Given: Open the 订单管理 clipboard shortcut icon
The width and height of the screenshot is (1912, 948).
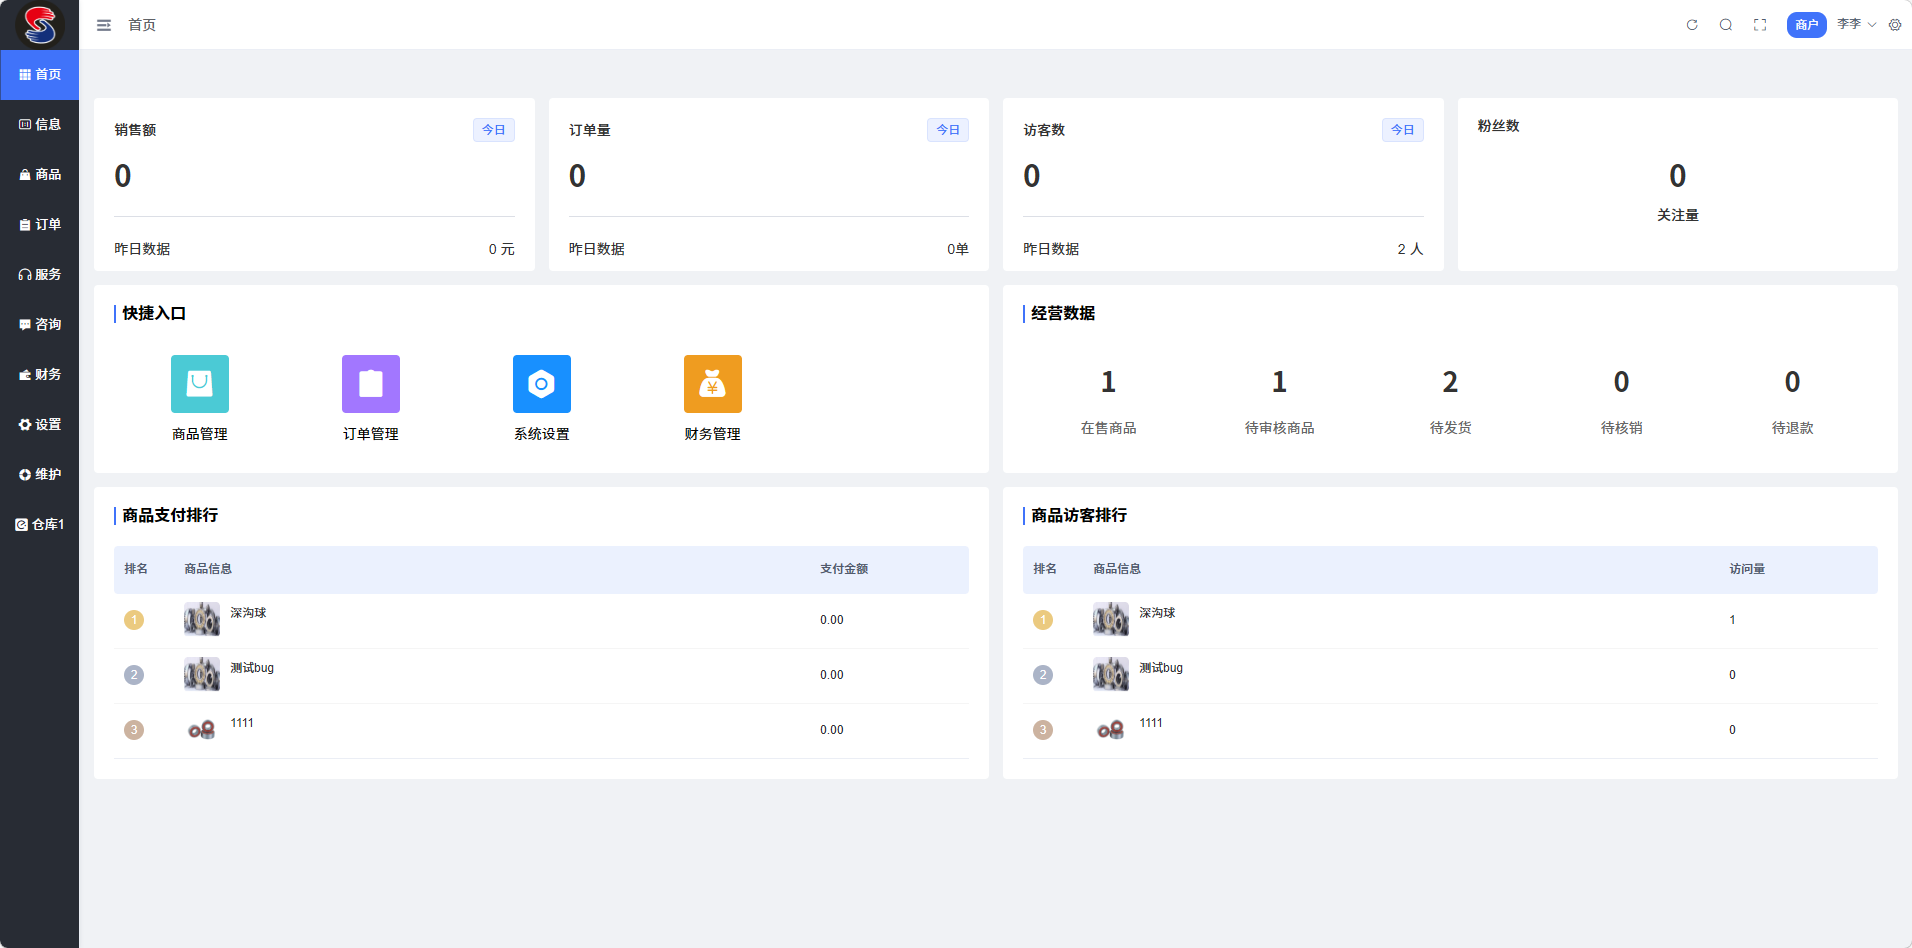Looking at the screenshot, I should pyautogui.click(x=371, y=384).
